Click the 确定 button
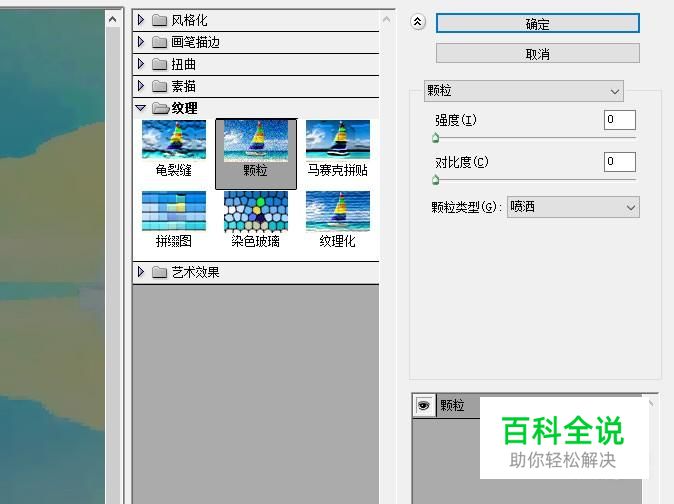 point(538,24)
